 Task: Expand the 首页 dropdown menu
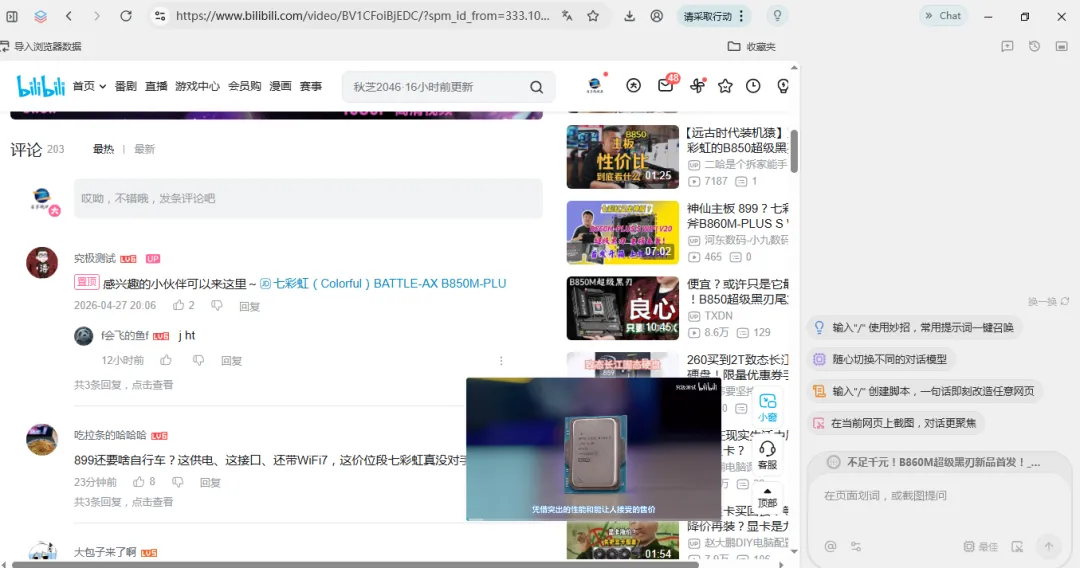[90, 86]
